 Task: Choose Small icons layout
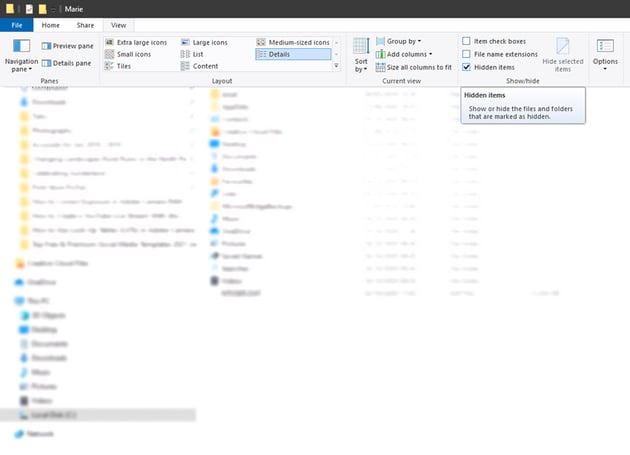pos(128,54)
